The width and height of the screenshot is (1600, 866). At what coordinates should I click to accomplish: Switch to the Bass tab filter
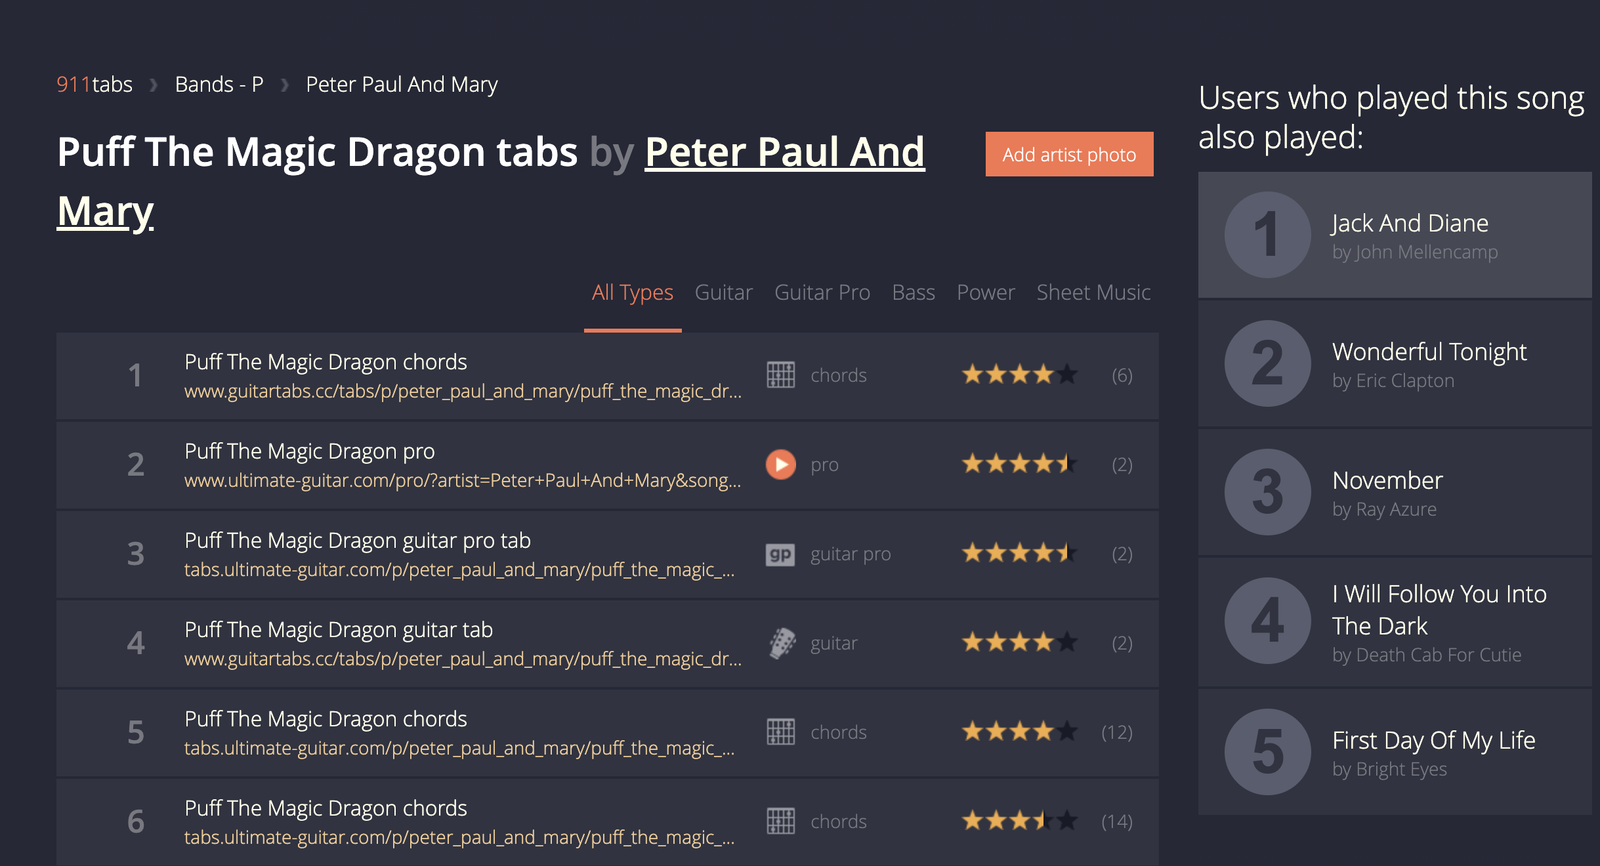point(913,293)
